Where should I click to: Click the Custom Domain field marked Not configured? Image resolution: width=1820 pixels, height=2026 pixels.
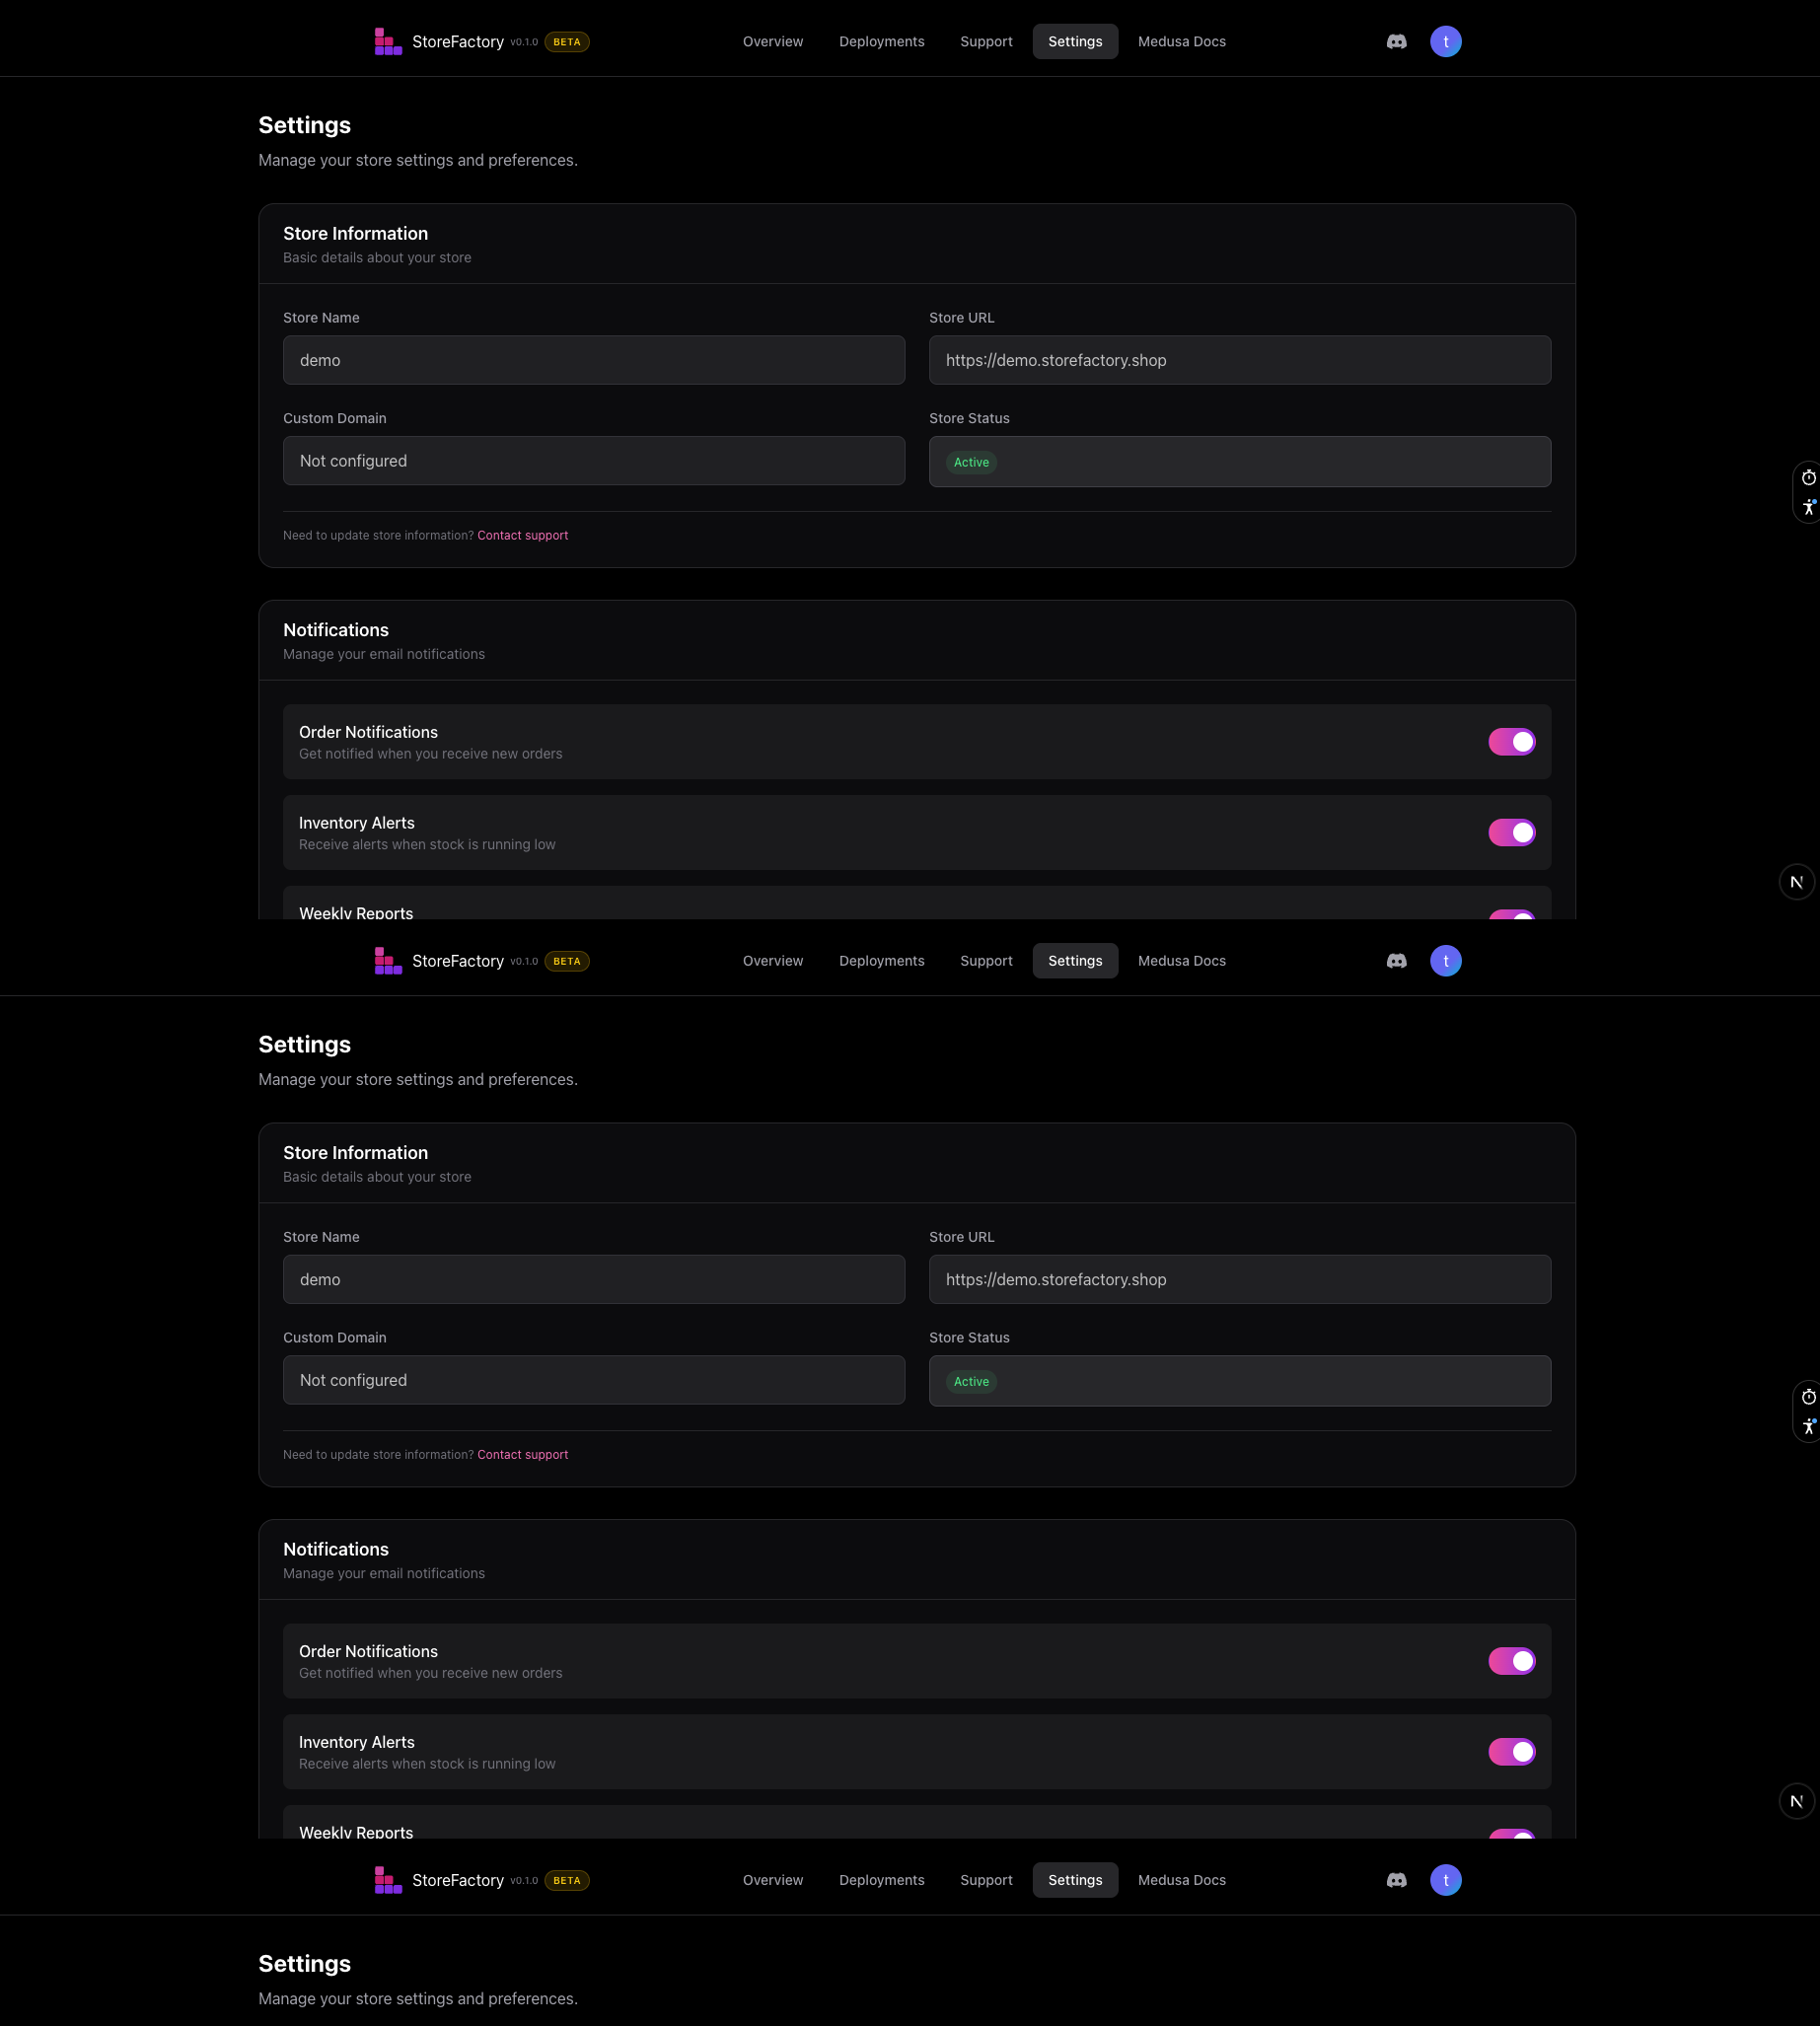pos(594,460)
